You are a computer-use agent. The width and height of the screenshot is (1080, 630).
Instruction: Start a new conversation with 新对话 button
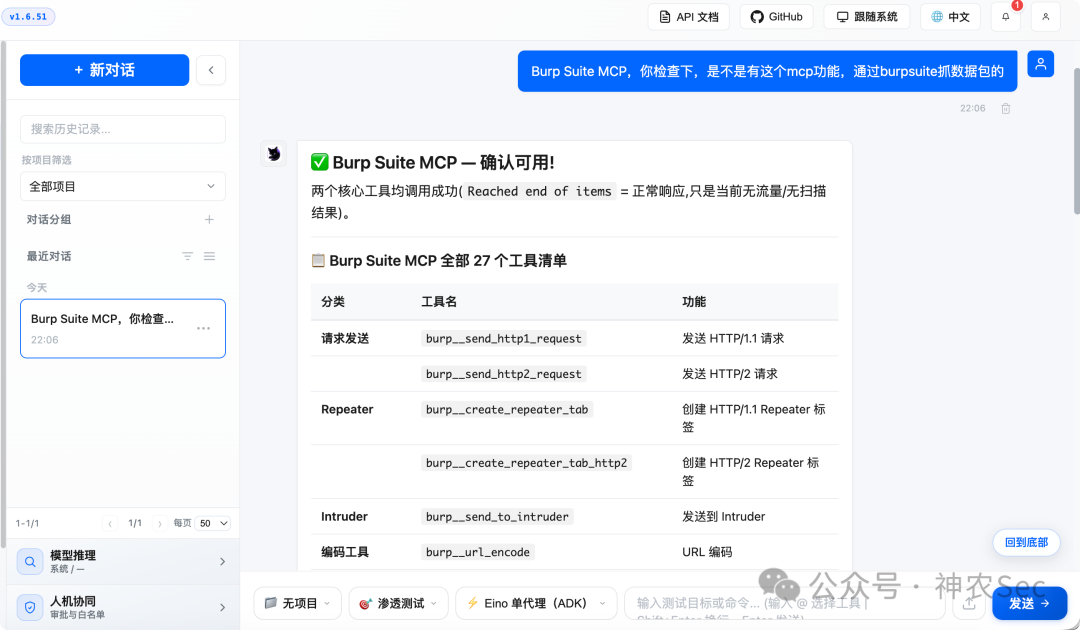coord(104,70)
